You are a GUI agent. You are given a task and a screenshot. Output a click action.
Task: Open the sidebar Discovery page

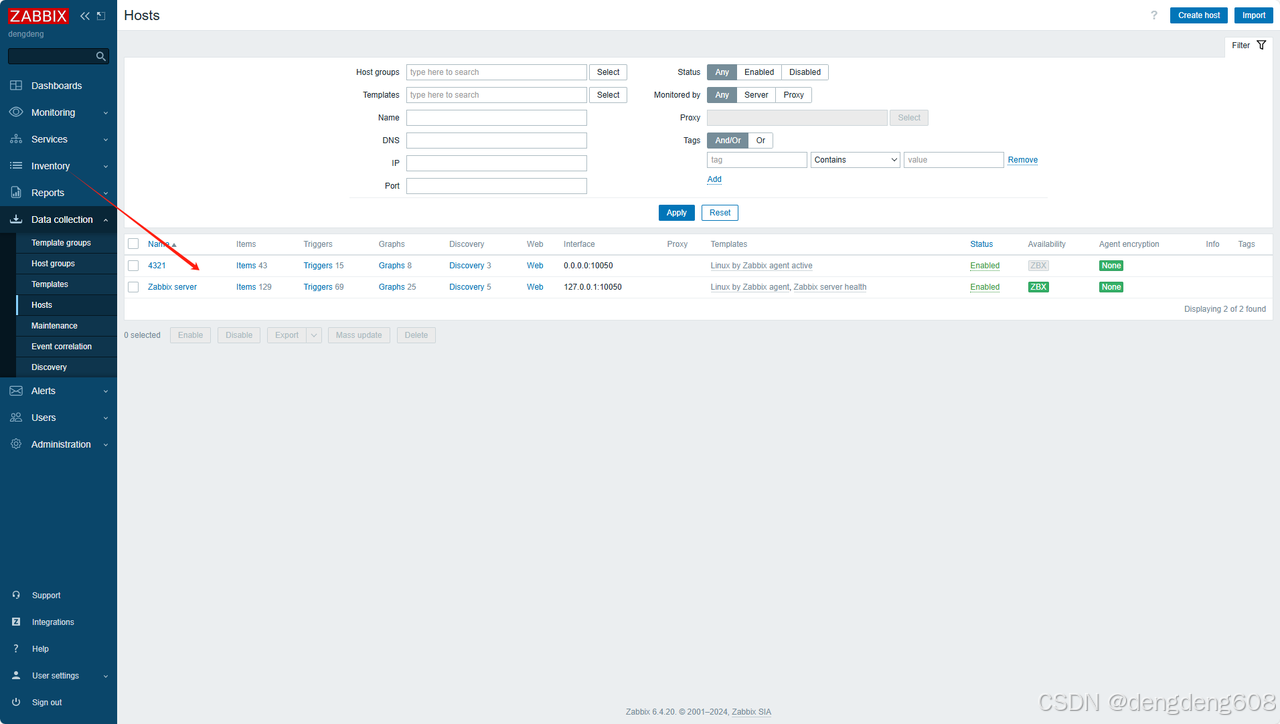click(x=49, y=367)
